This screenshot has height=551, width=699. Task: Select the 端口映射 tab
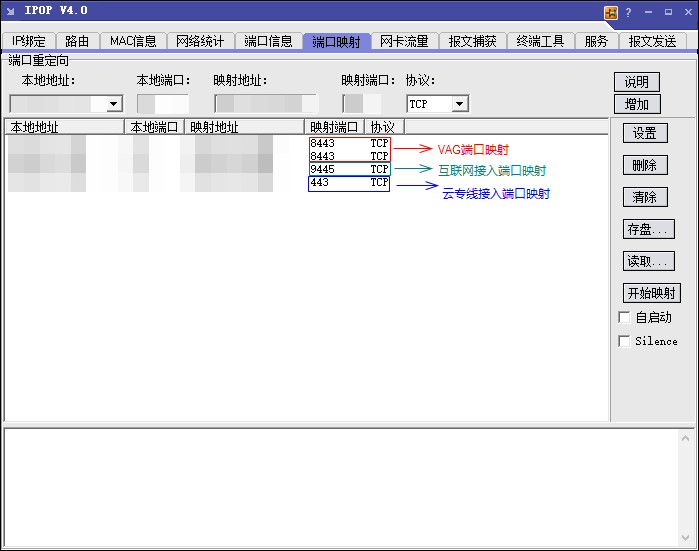pyautogui.click(x=337, y=41)
